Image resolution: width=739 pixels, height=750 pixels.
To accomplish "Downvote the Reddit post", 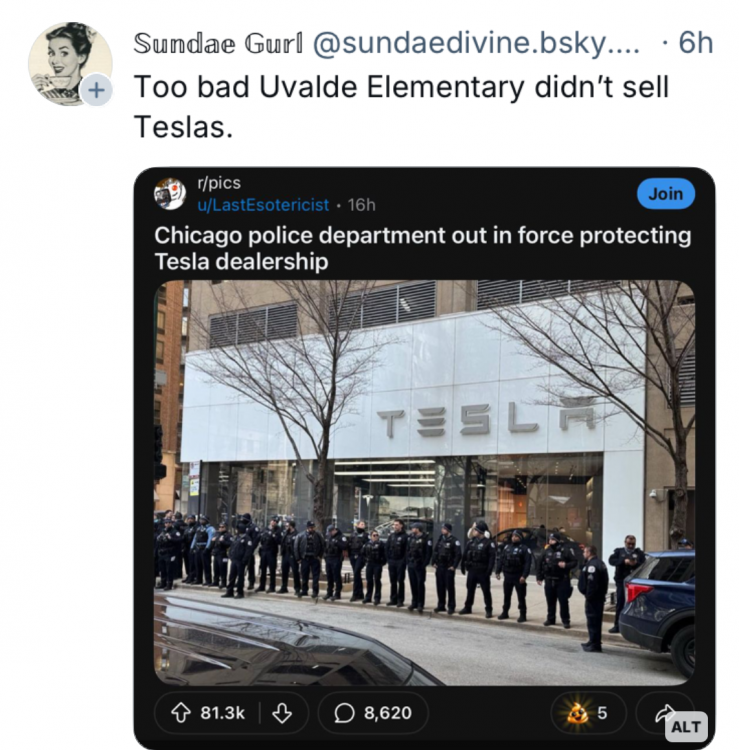I will tap(282, 712).
